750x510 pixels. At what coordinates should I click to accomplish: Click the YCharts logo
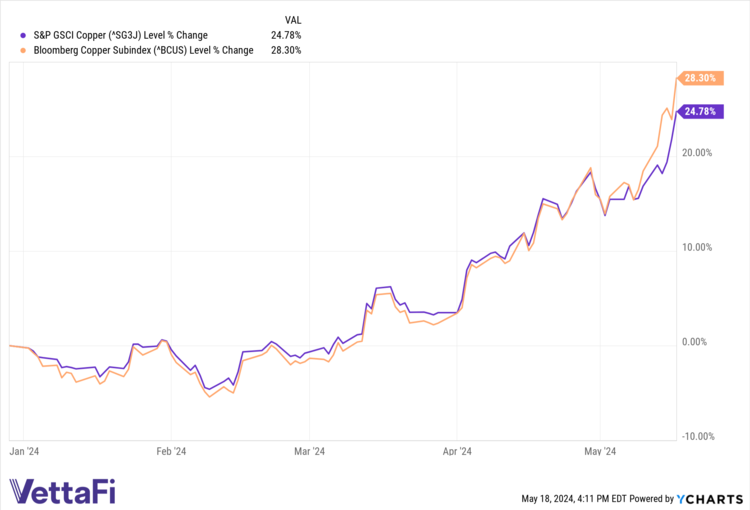coord(713,497)
